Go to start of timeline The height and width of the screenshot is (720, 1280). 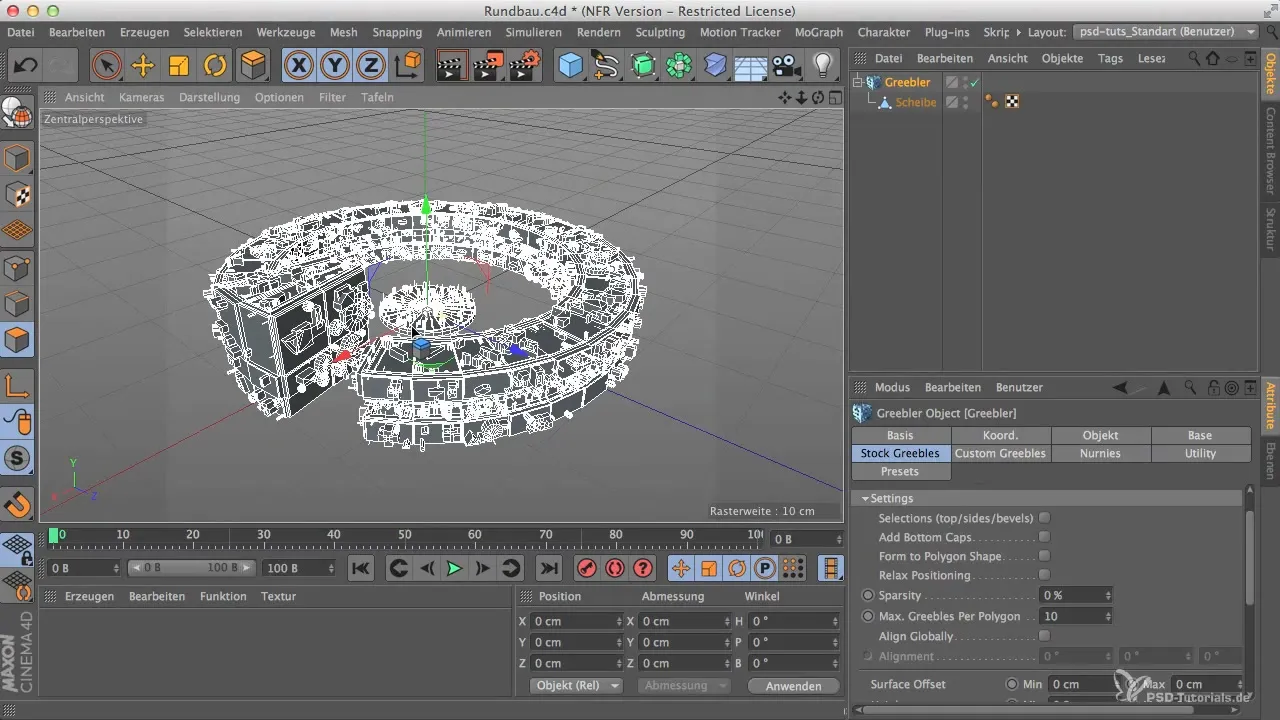pos(361,568)
